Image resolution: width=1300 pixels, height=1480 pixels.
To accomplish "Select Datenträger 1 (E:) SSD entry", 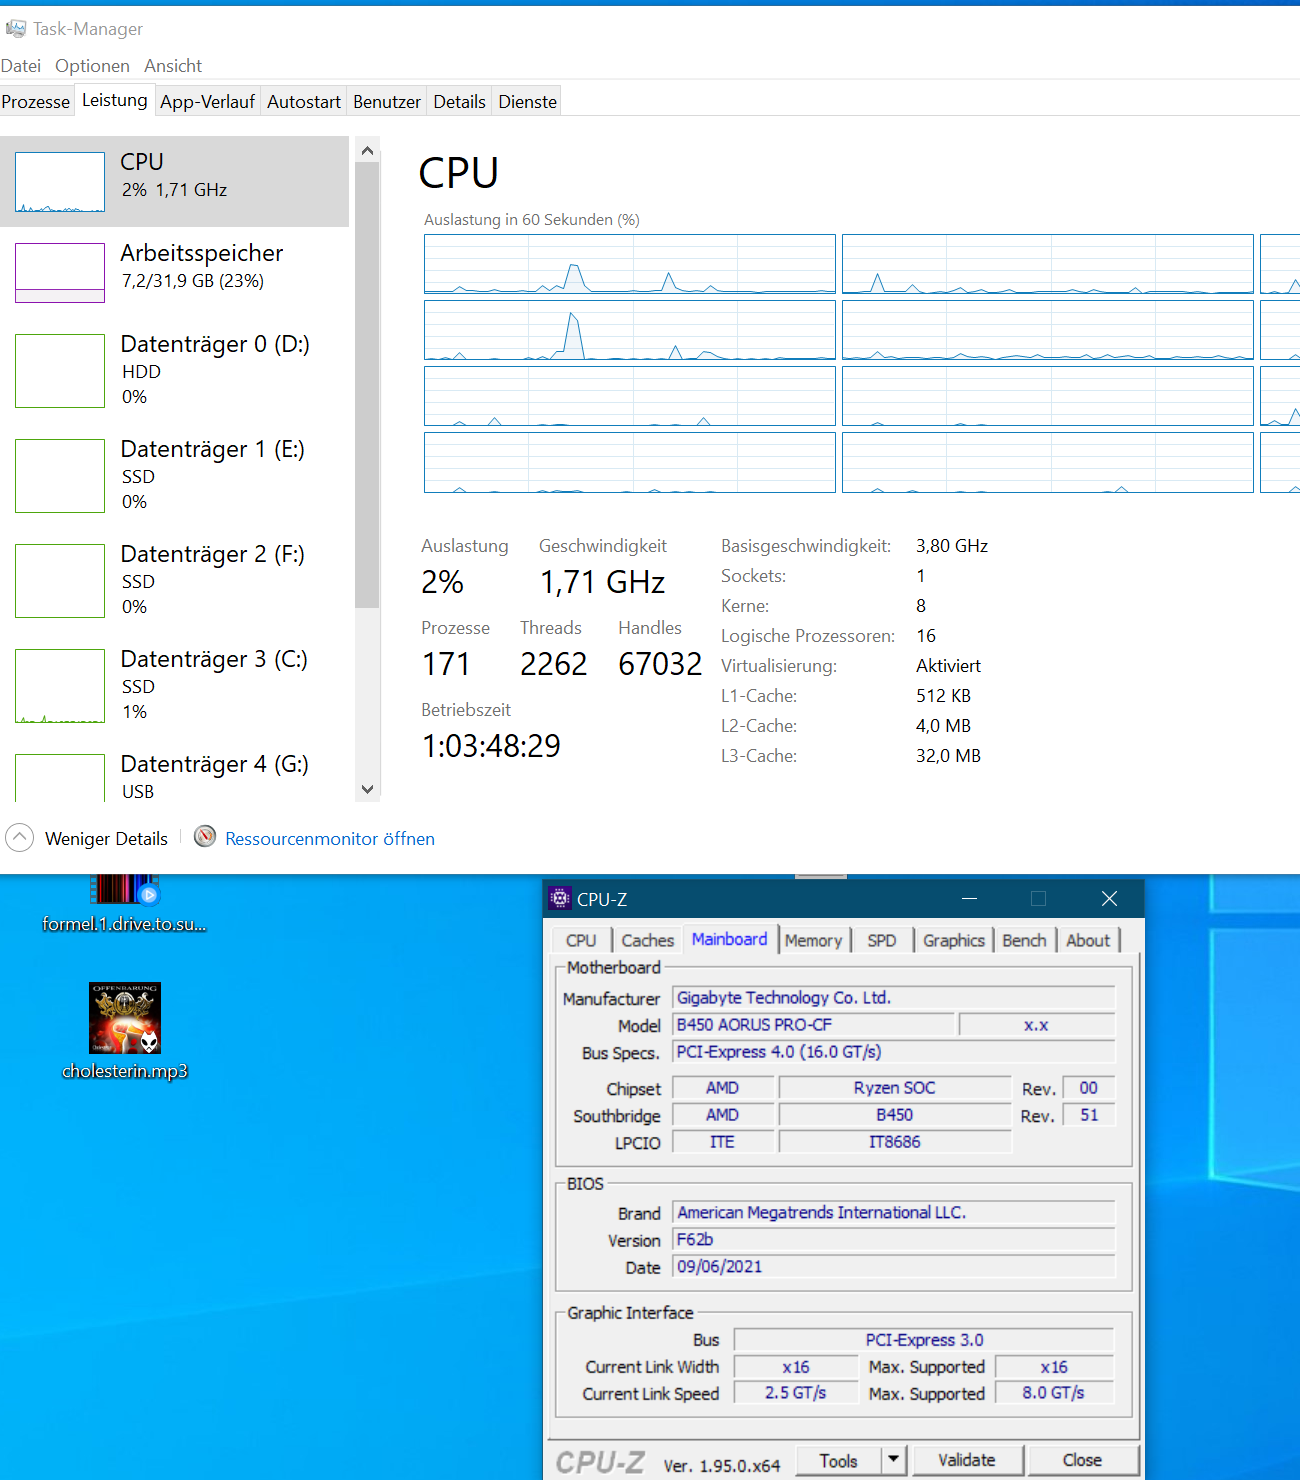I will tap(175, 475).
